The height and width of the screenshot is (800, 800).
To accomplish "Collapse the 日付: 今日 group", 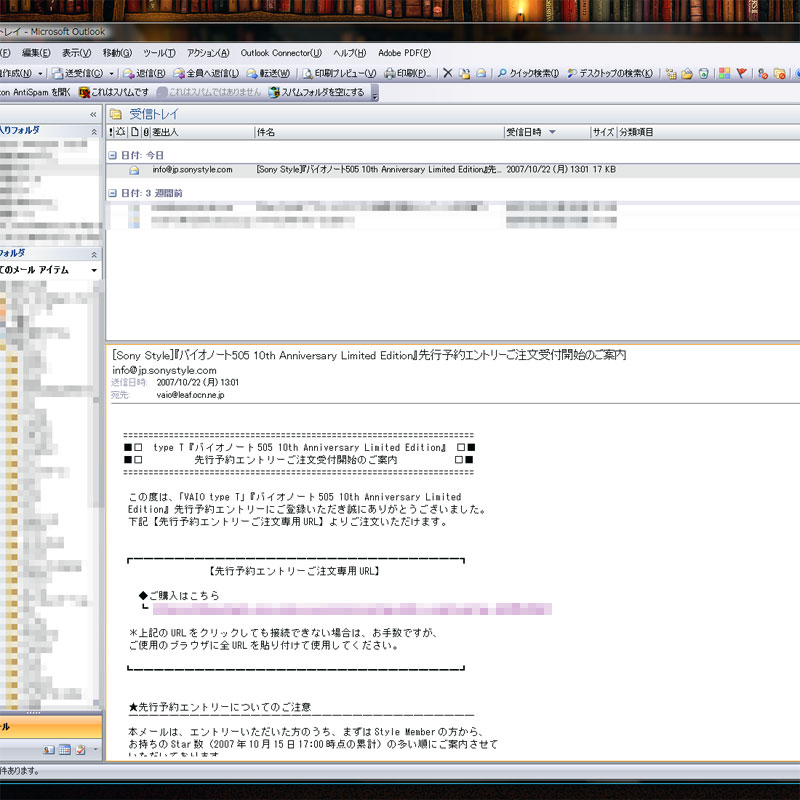I will [x=112, y=155].
